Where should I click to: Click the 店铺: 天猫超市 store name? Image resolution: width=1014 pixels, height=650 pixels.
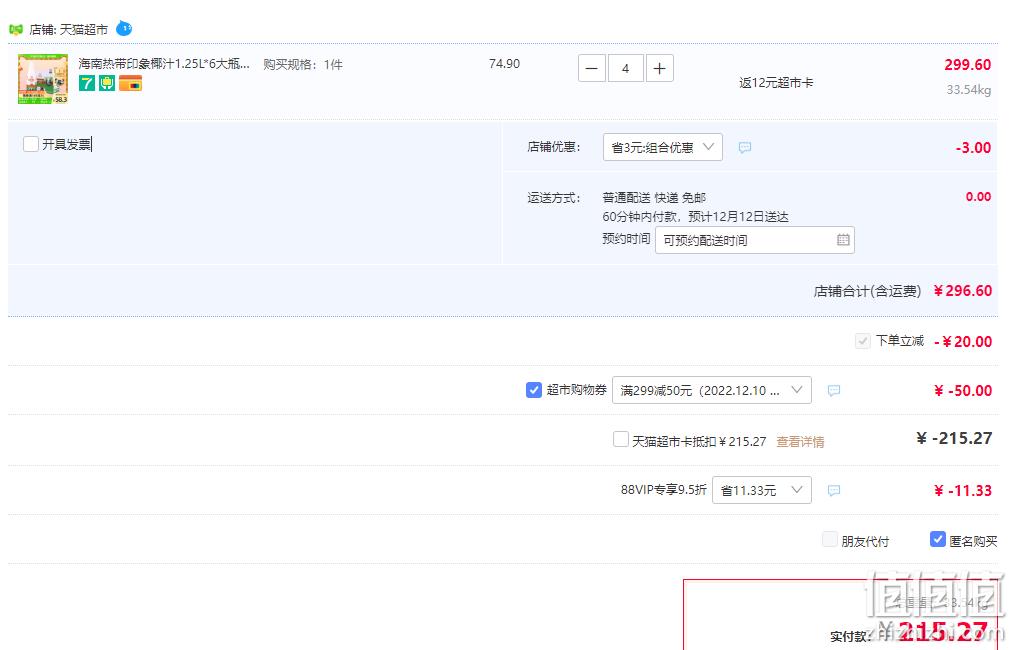69,30
